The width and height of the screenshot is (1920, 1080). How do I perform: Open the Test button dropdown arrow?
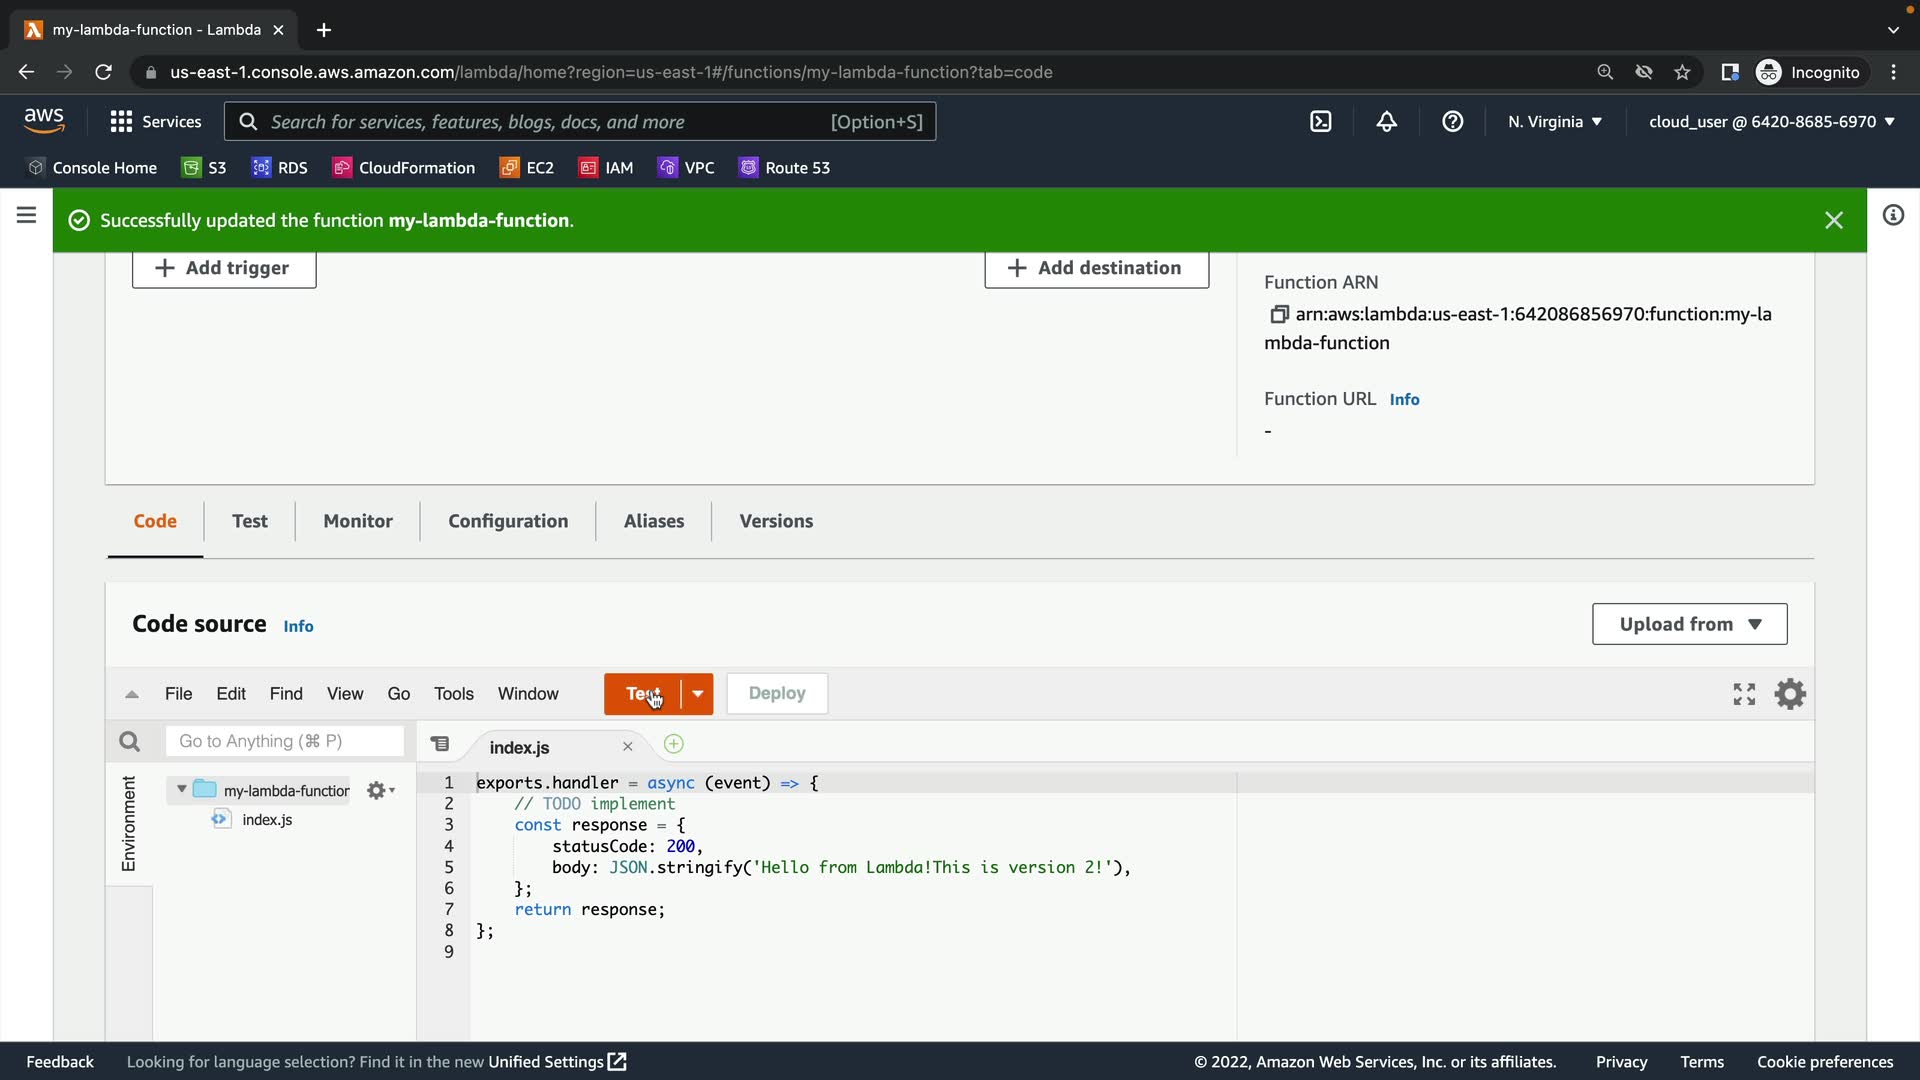pyautogui.click(x=698, y=694)
